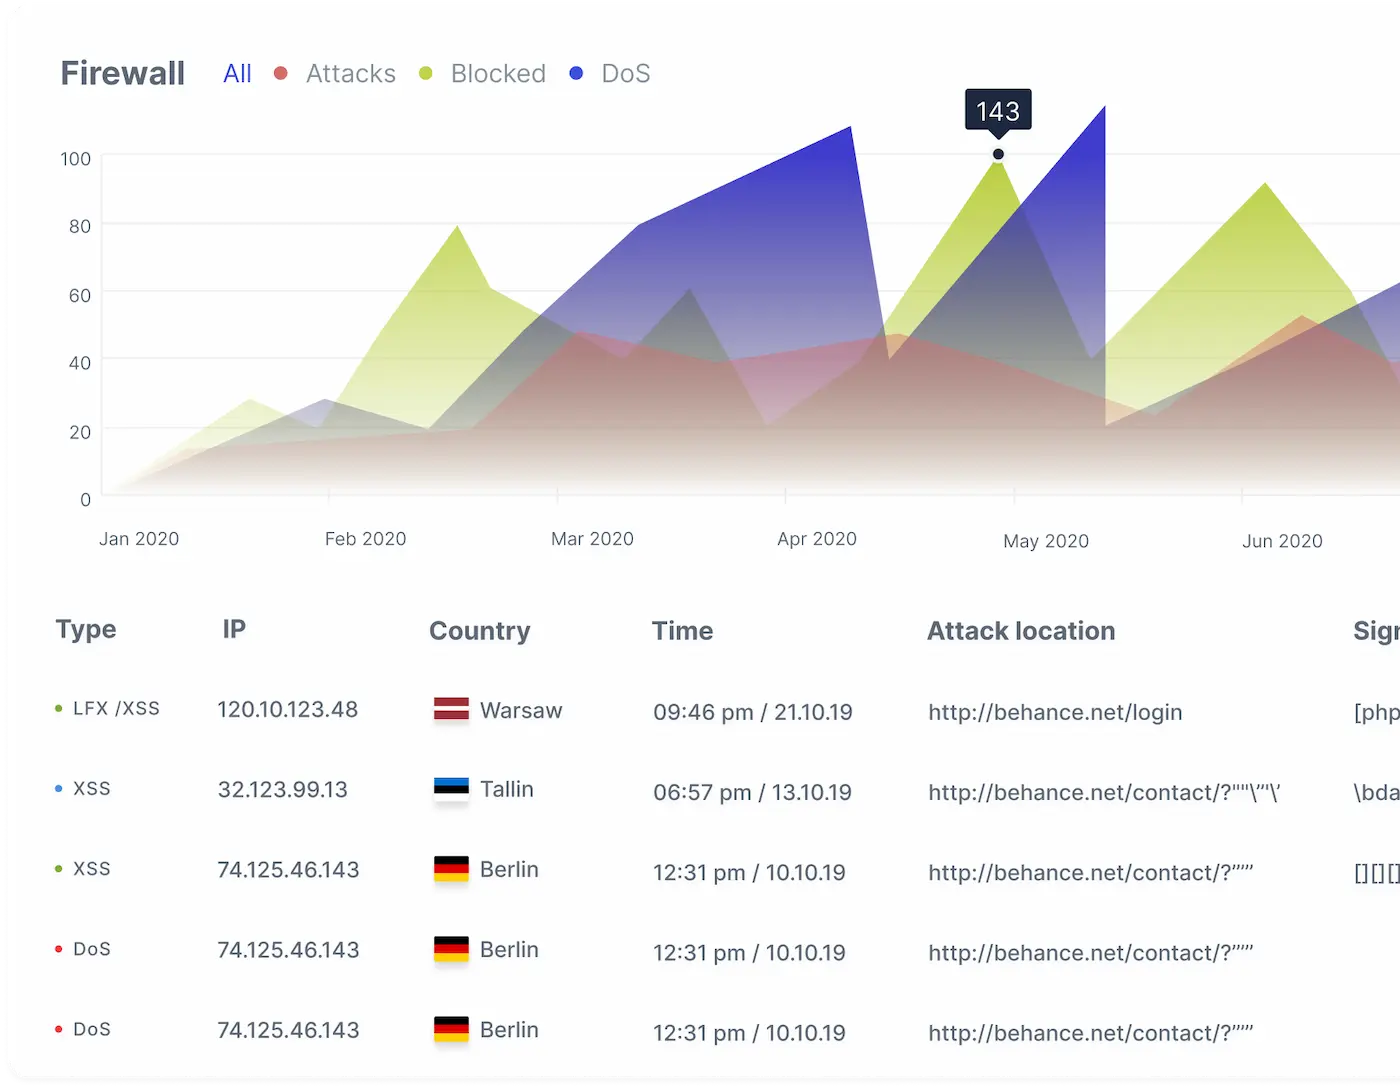This screenshot has height=1087, width=1400.
Task: Click the Estonia flag icon for Tallin
Action: click(x=451, y=789)
